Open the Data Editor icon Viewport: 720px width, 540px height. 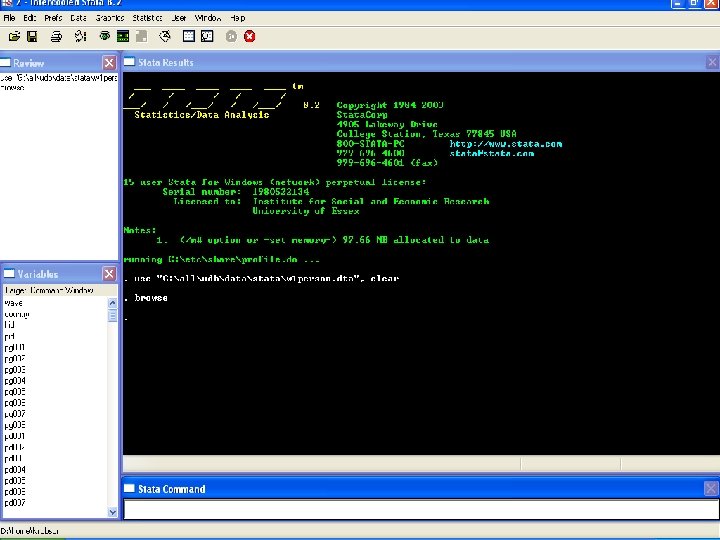pos(189,36)
